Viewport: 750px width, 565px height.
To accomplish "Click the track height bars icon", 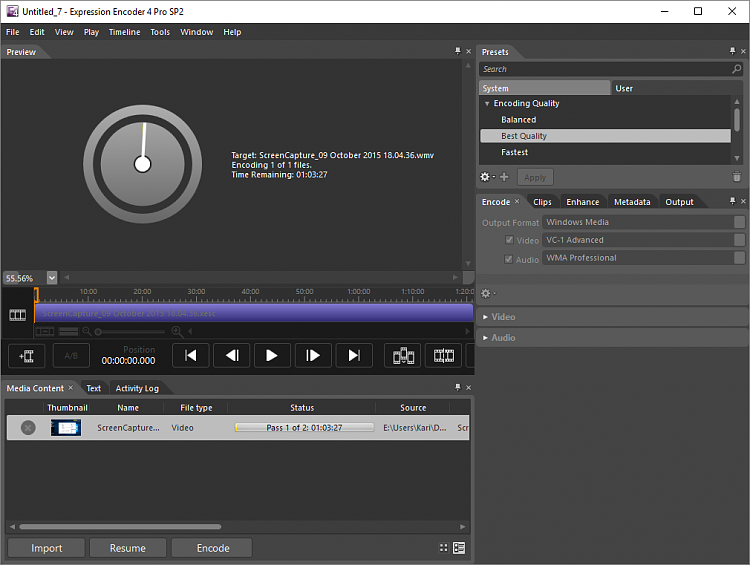I will pyautogui.click(x=68, y=331).
